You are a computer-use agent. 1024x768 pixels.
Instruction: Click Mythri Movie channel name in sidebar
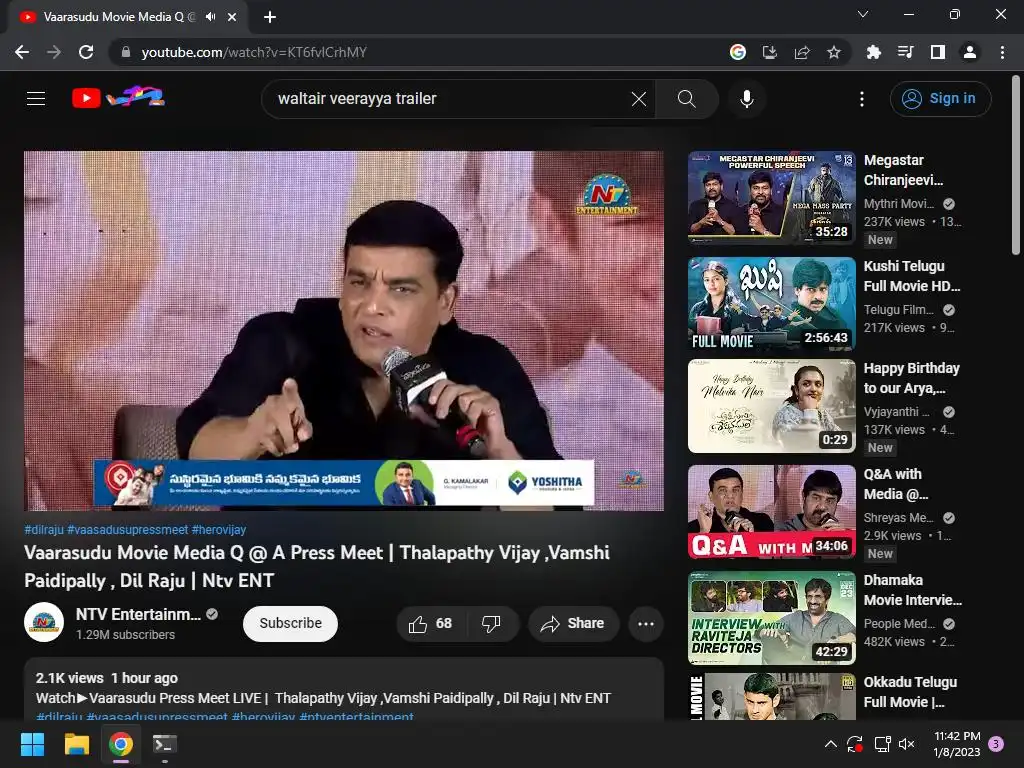[x=899, y=204]
